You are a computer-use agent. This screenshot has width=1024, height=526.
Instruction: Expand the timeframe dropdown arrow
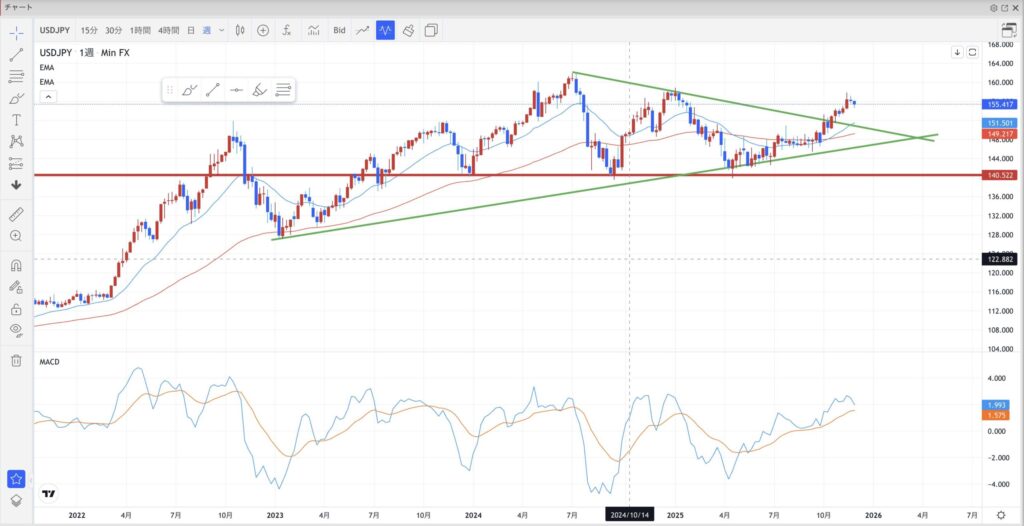(221, 30)
